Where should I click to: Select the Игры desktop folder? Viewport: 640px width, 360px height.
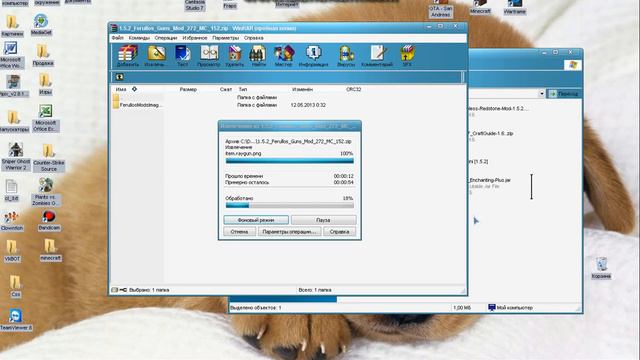45,84
